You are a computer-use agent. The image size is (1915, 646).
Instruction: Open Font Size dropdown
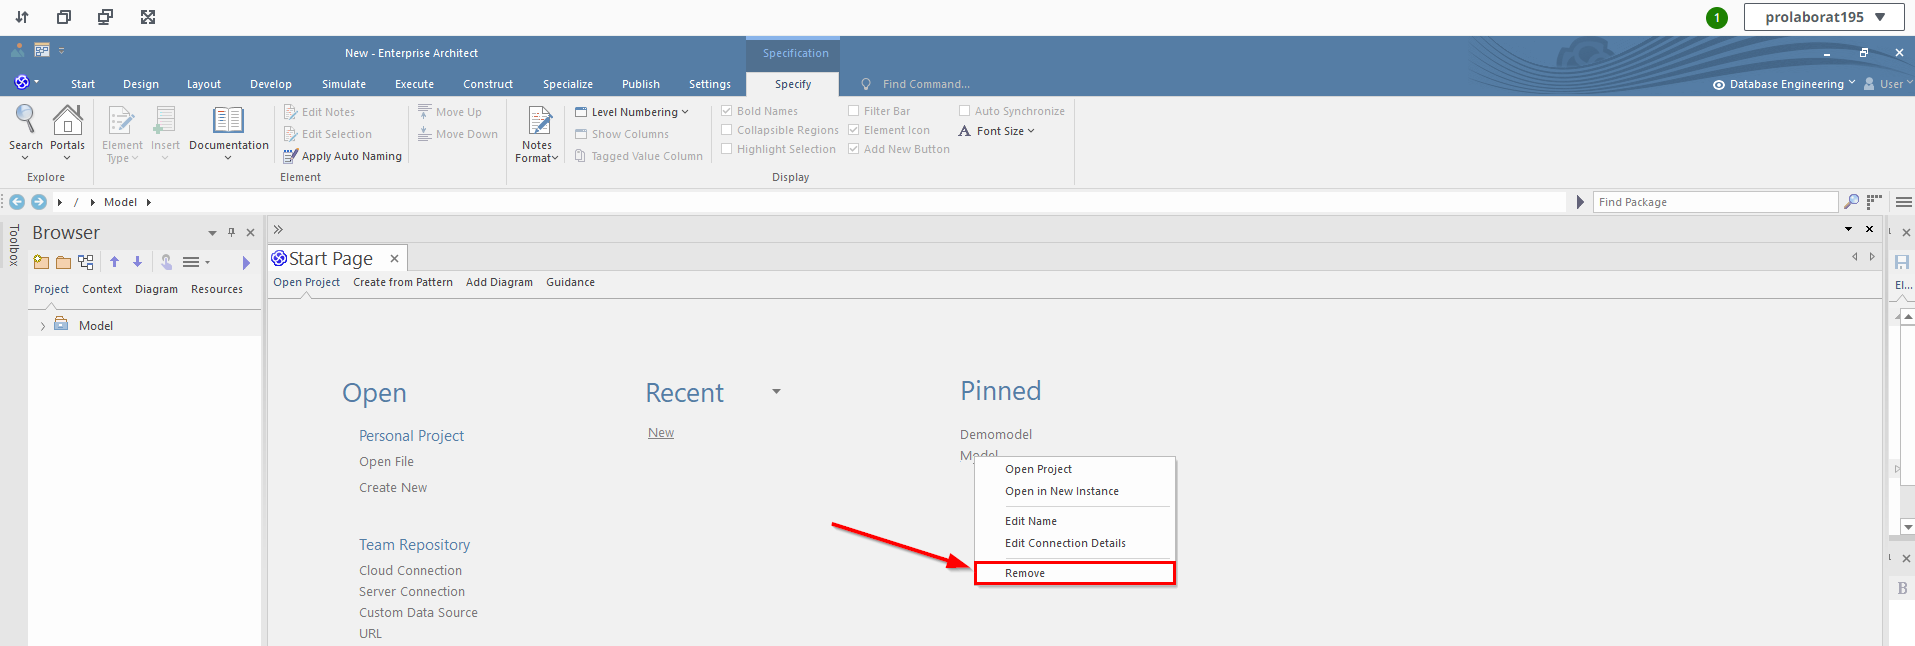coord(996,131)
